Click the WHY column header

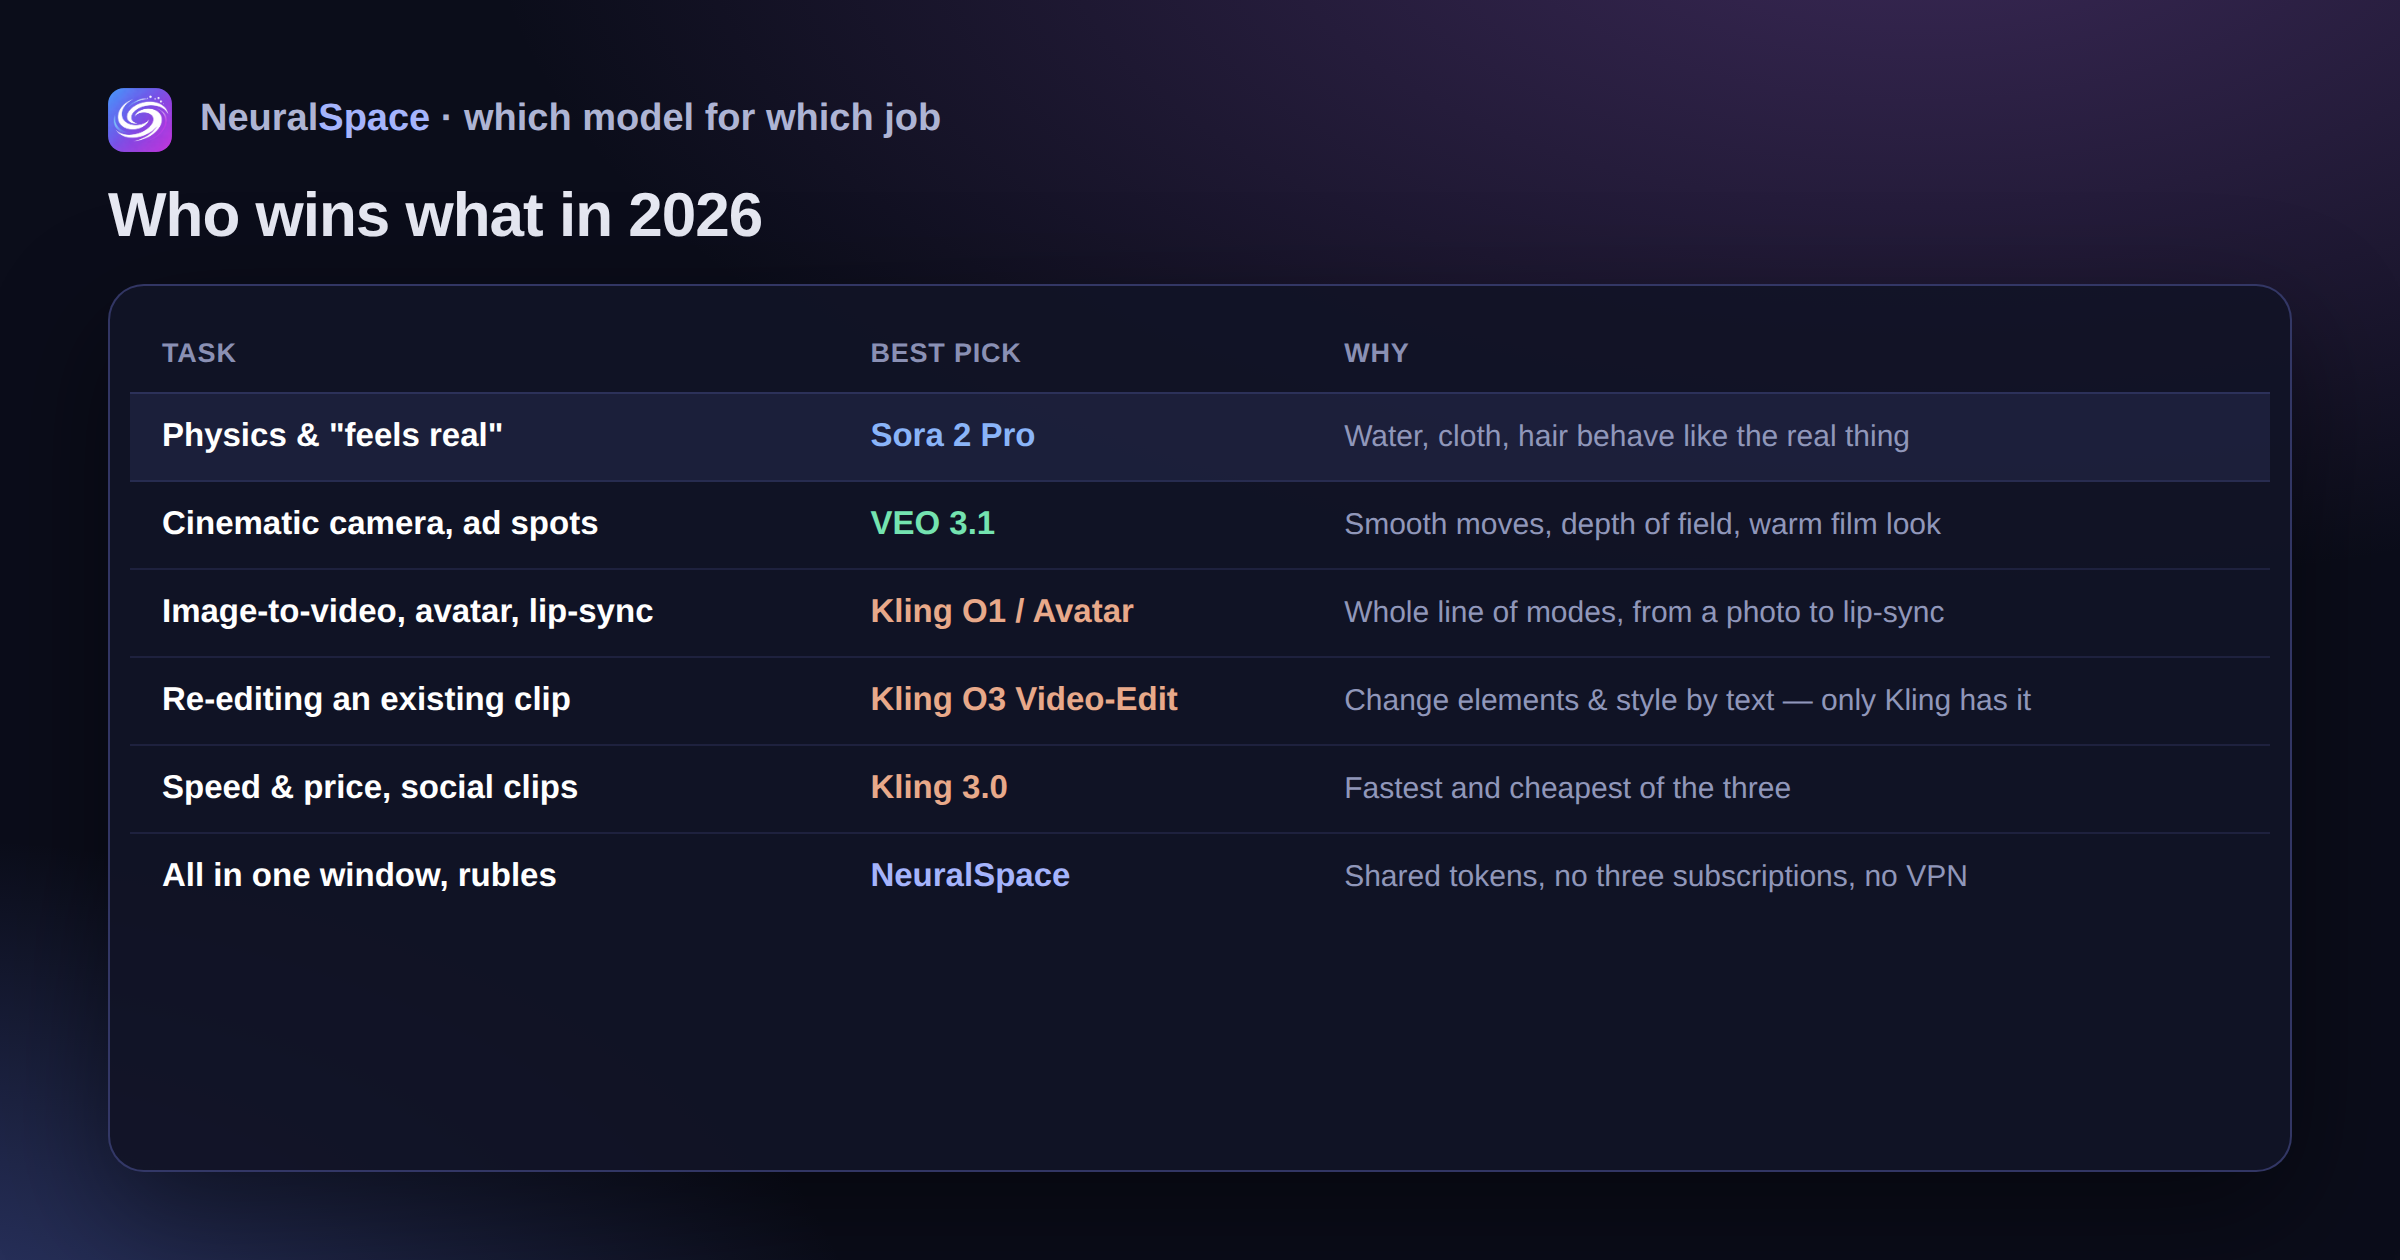(1376, 353)
